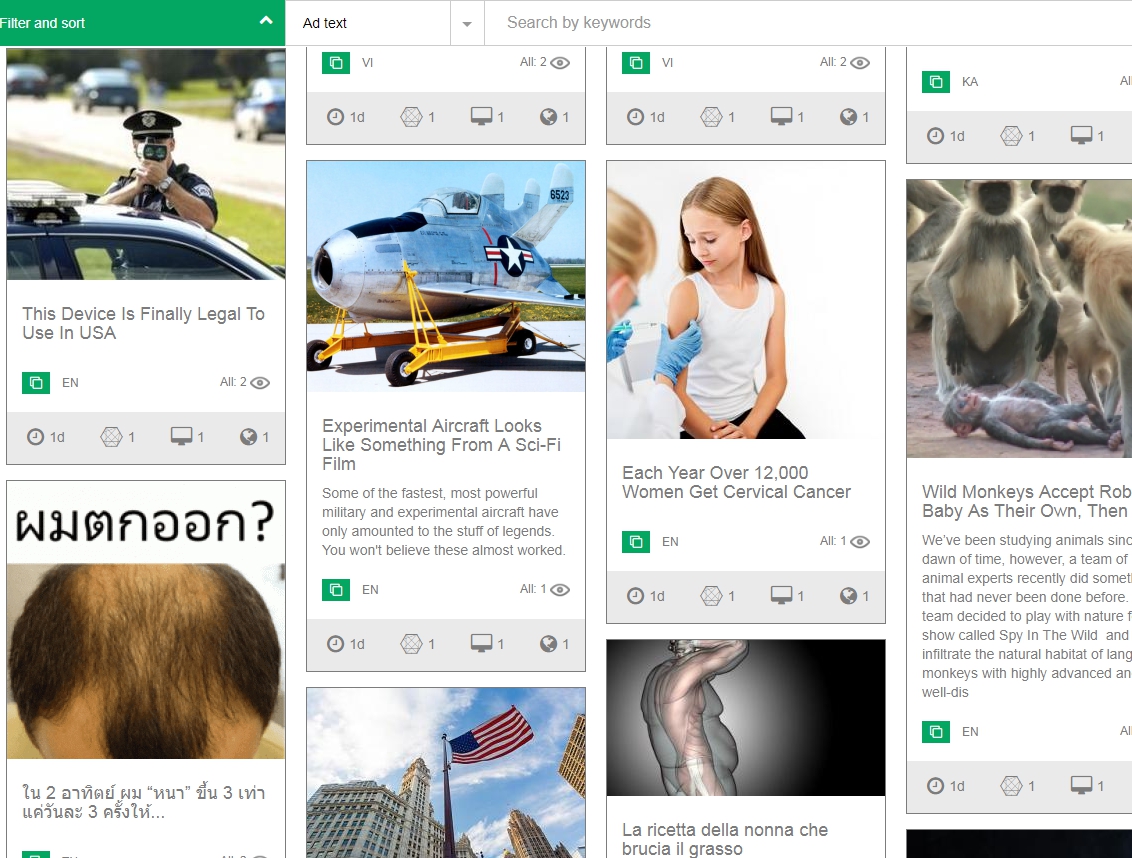Viewport: 1132px width, 858px height.
Task: Open the body anatomy ad image
Action: pos(746,718)
